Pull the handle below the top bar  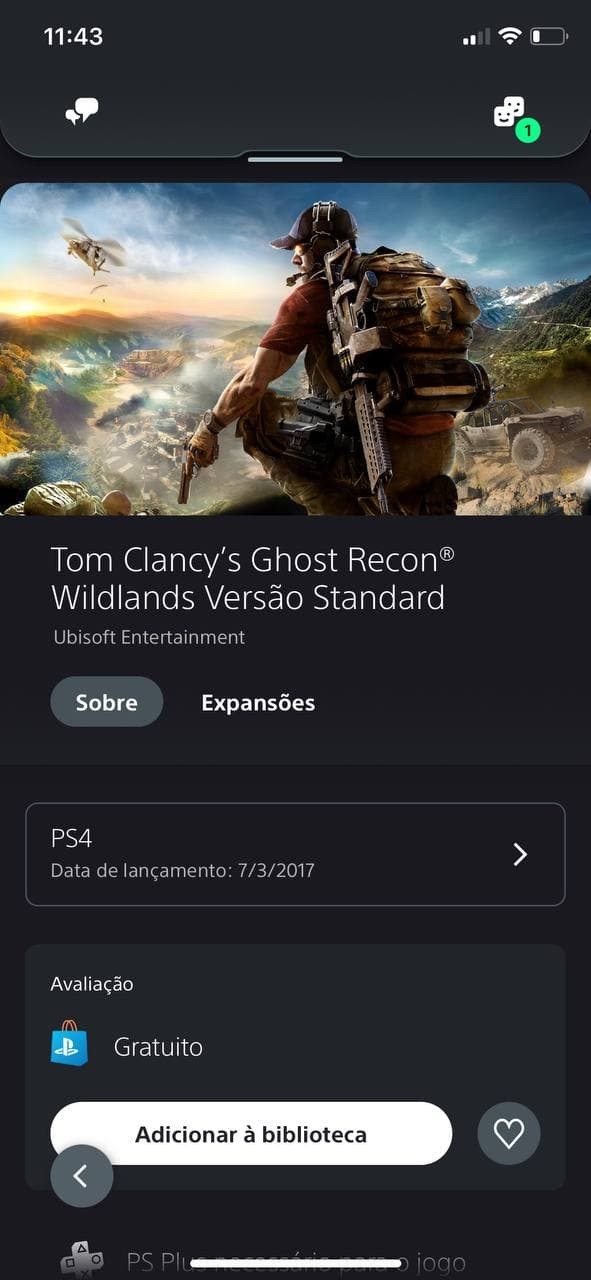(x=295, y=158)
